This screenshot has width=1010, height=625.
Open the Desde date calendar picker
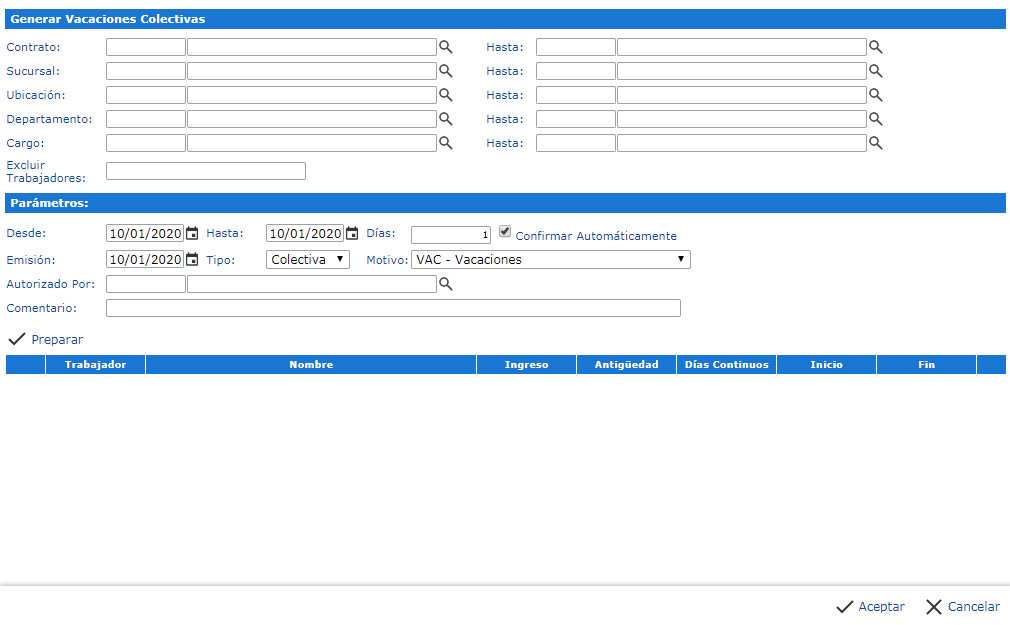192,233
